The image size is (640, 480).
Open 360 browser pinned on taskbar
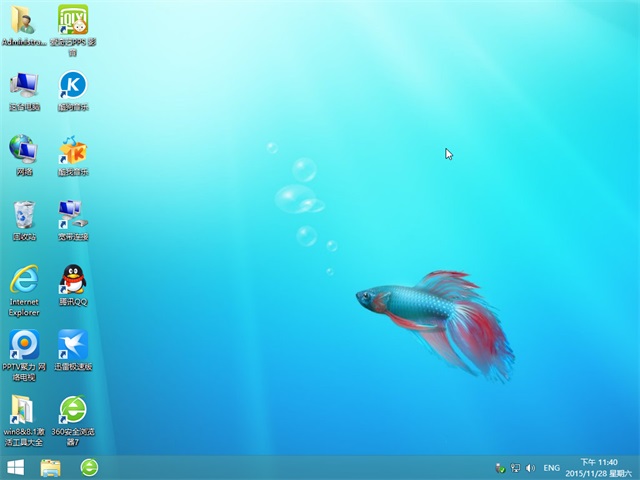tap(89, 467)
